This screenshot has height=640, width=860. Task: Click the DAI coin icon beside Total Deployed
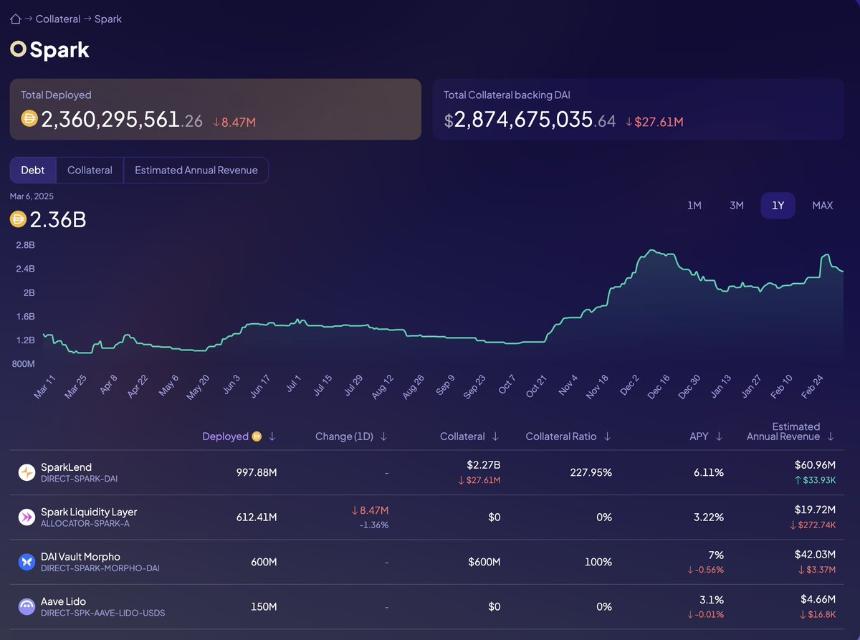[29, 118]
